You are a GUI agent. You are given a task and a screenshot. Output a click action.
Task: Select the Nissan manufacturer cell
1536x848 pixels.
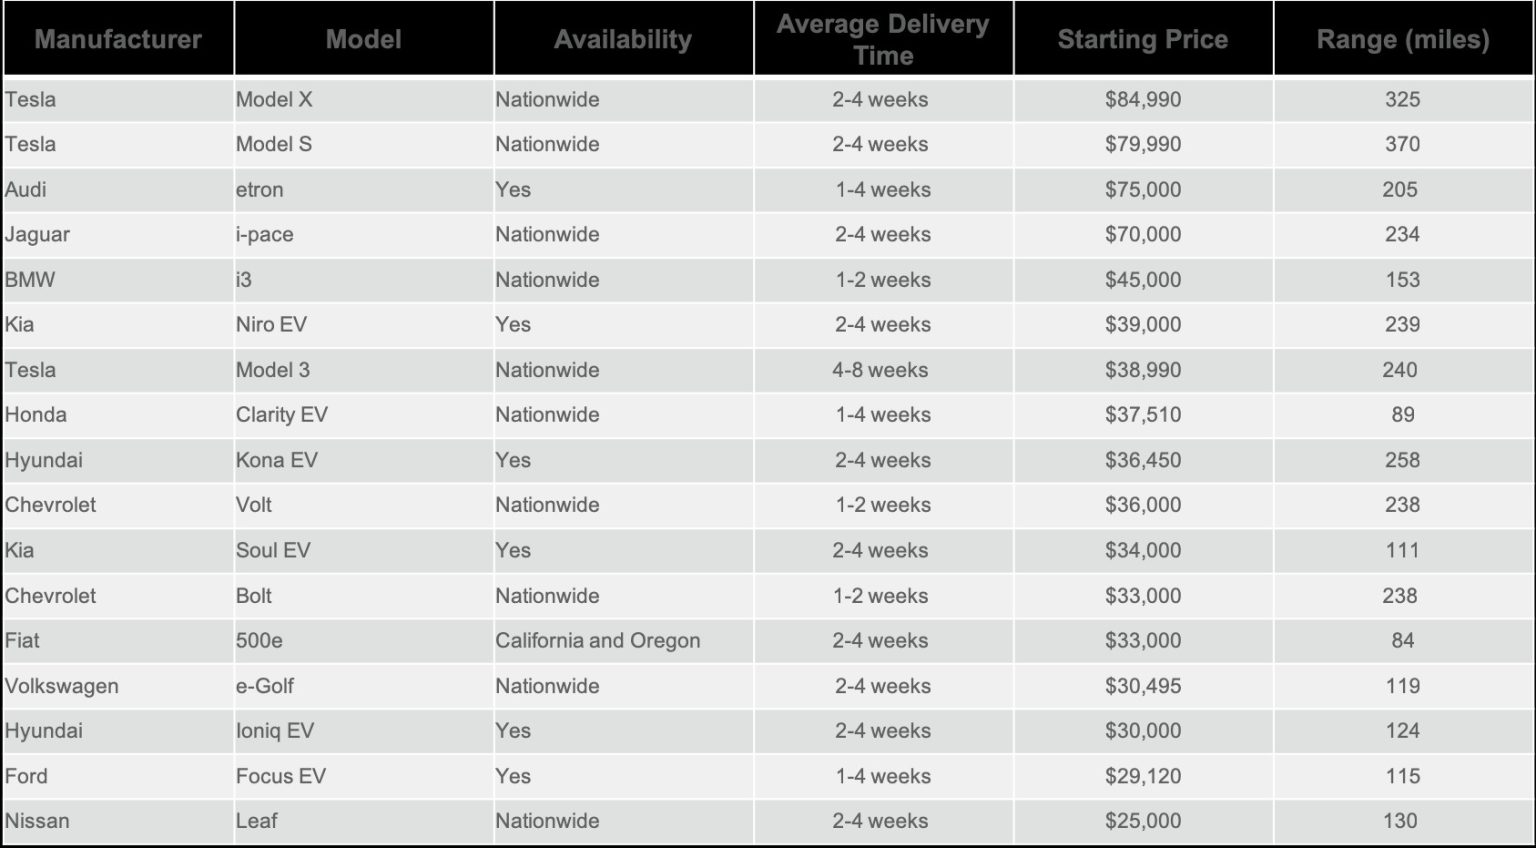click(37, 821)
